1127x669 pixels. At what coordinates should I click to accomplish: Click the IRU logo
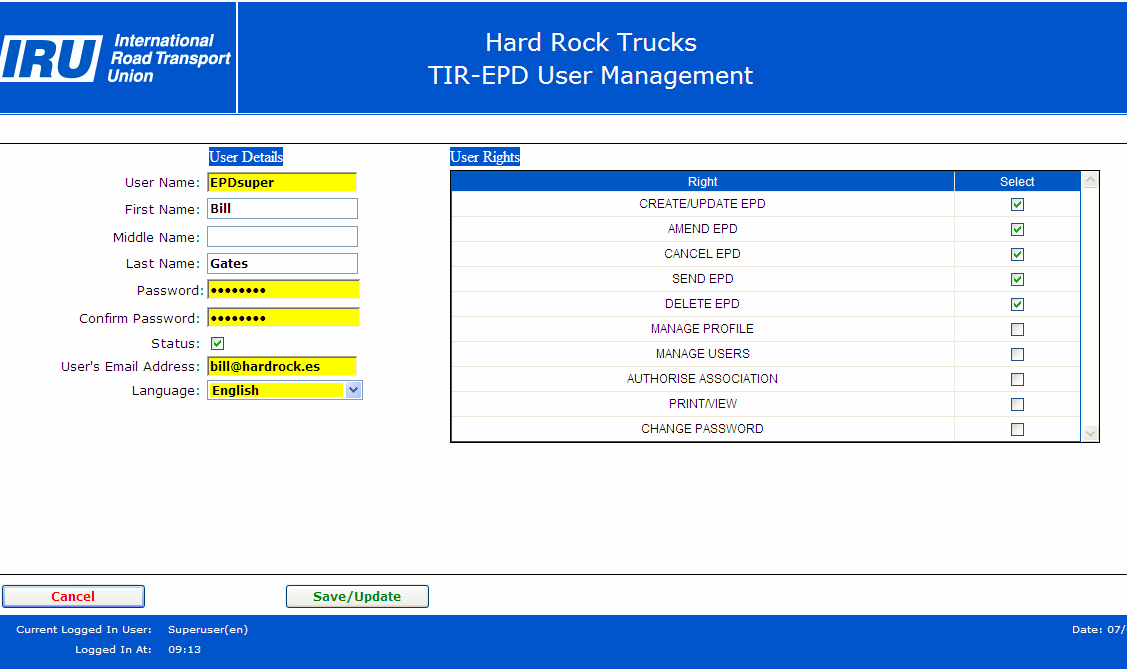click(x=116, y=58)
